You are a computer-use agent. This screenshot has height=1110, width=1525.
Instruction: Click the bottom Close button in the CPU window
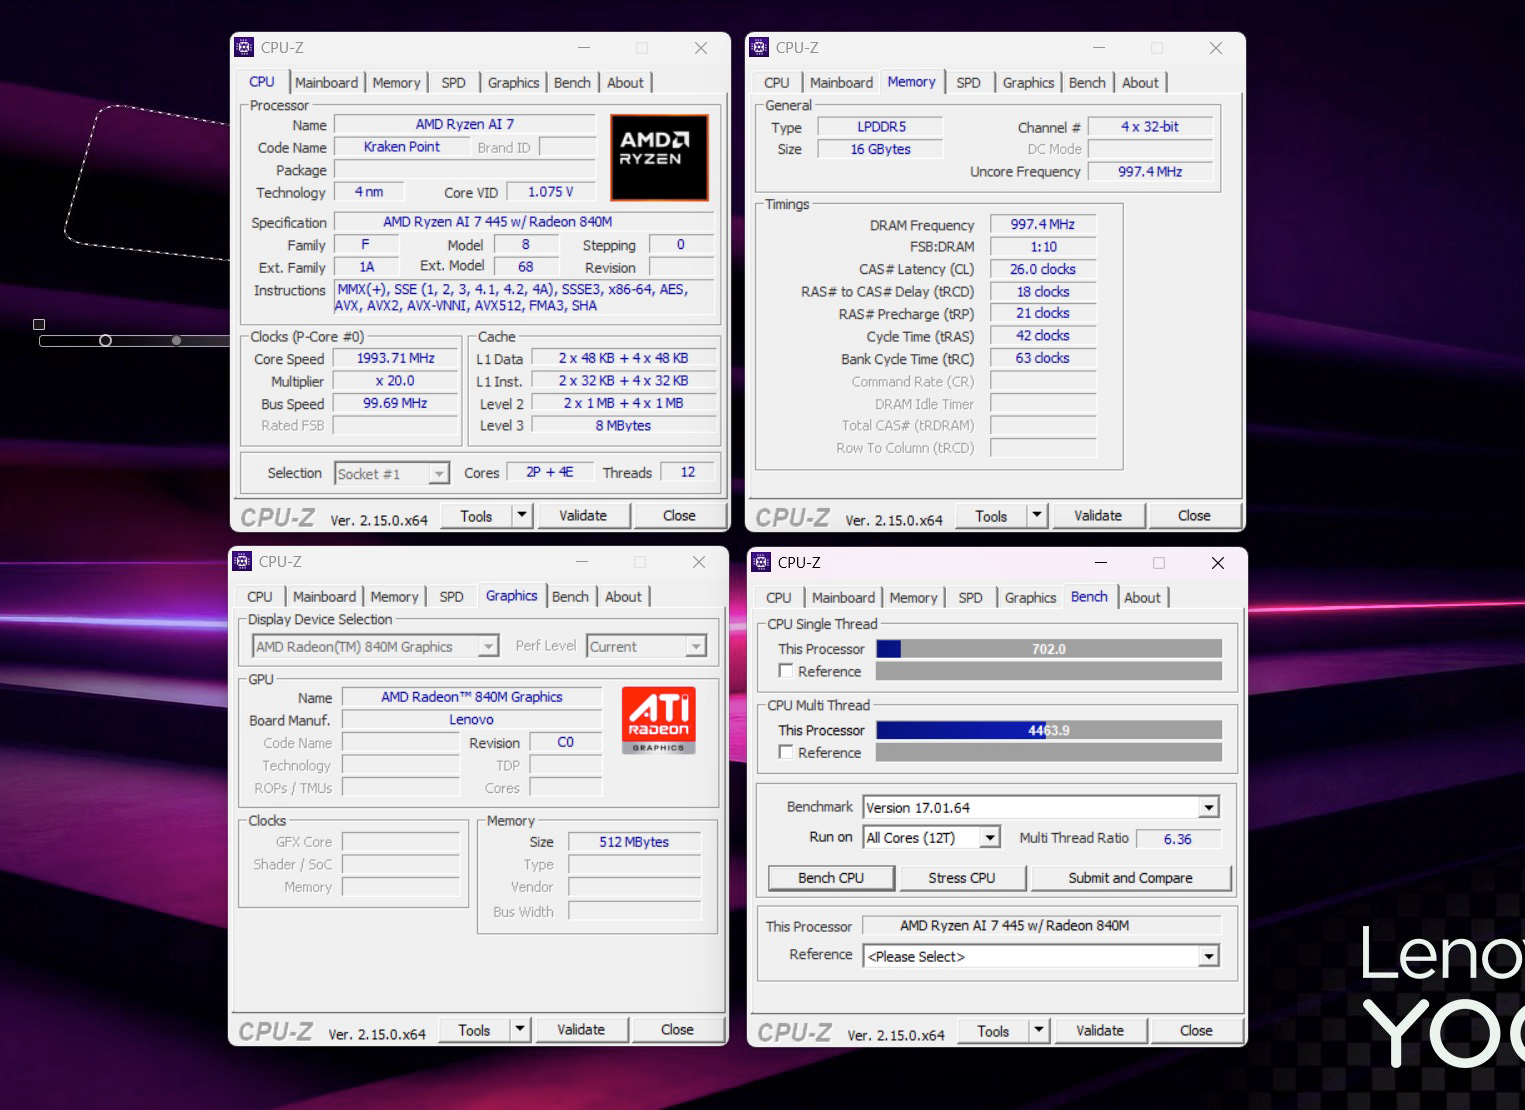tap(679, 516)
